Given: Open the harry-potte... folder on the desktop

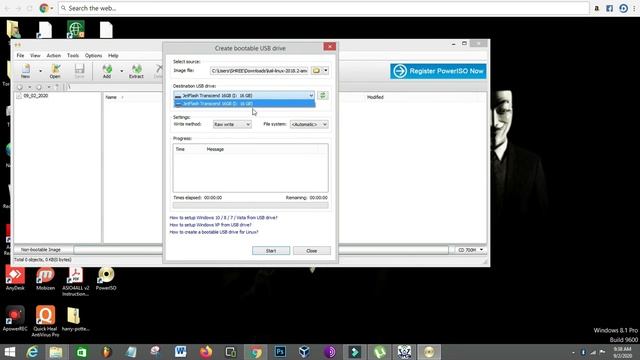Looking at the screenshot, I should (x=76, y=319).
